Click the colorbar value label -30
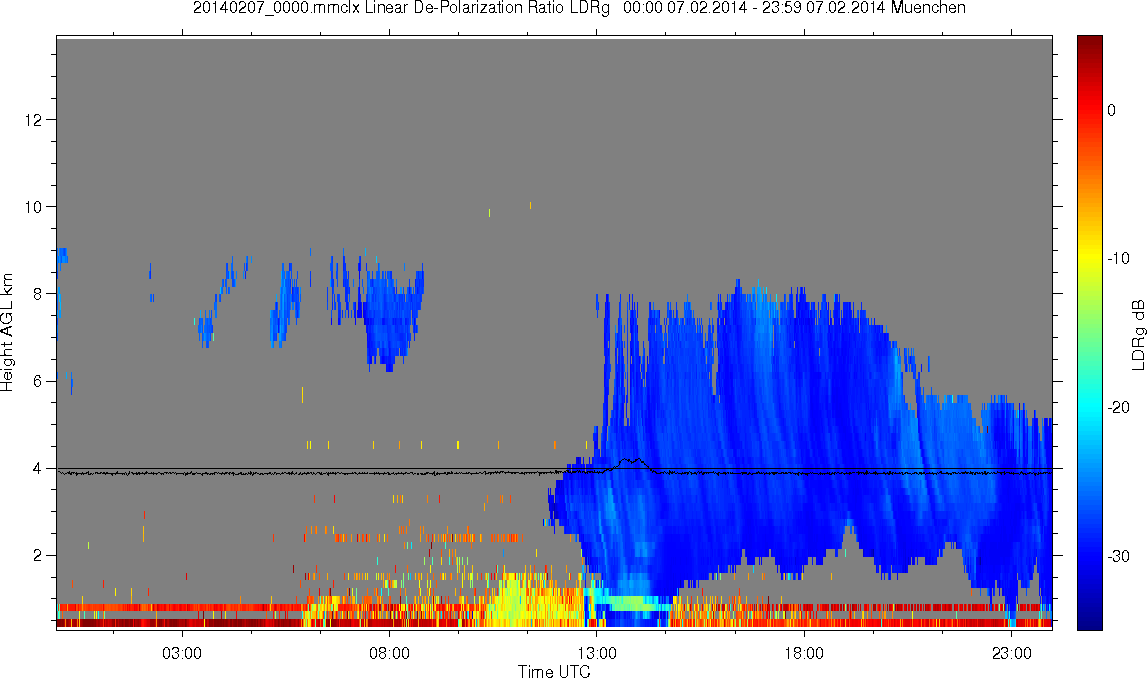The height and width of the screenshot is (678, 1147). tap(1118, 556)
